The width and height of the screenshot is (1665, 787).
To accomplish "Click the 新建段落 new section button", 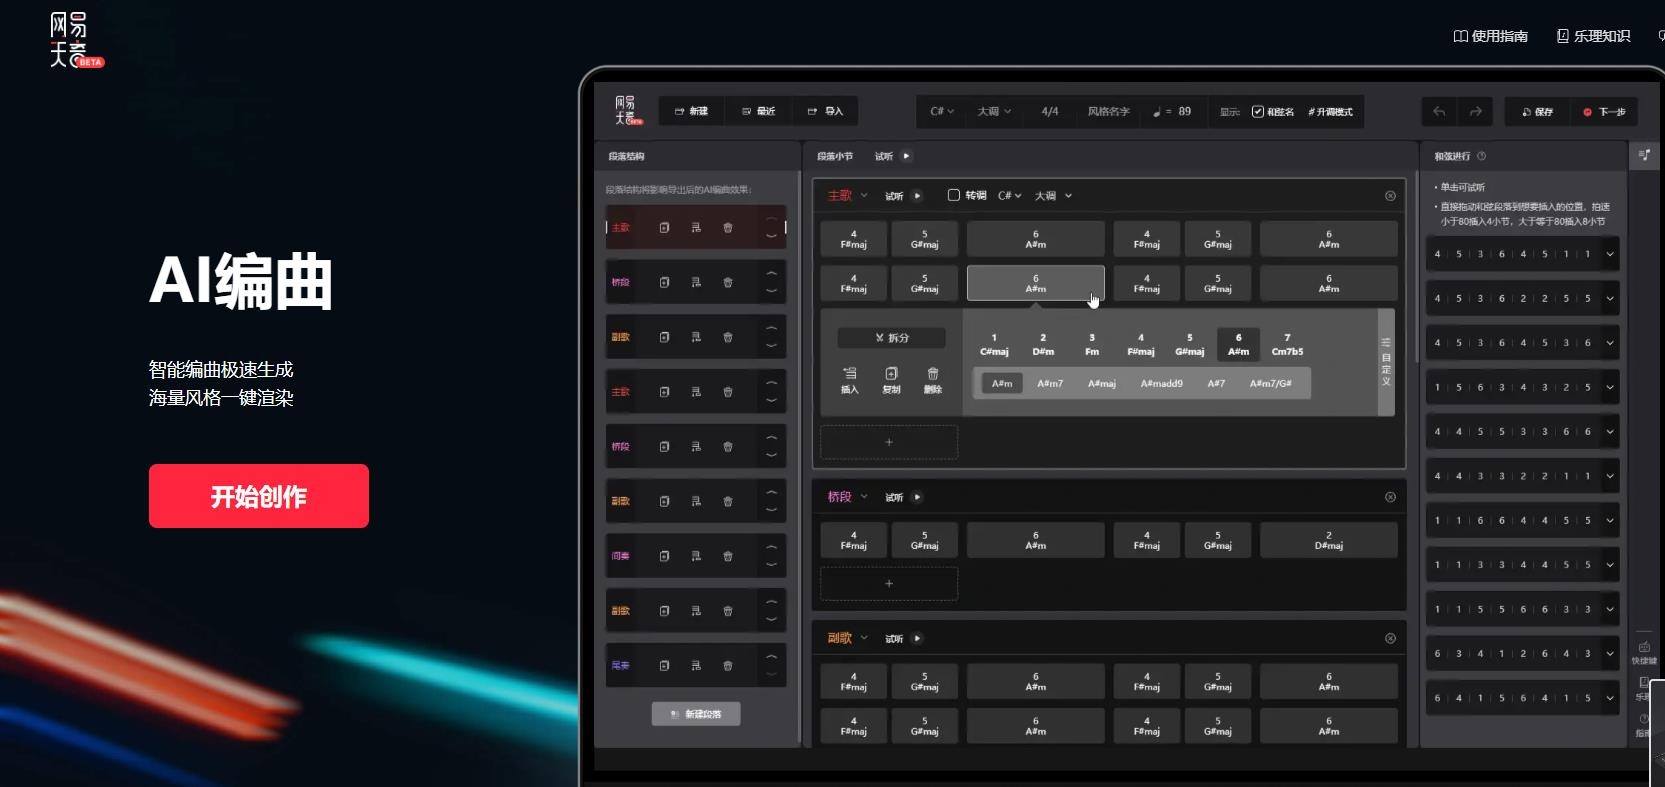I will [x=696, y=714].
